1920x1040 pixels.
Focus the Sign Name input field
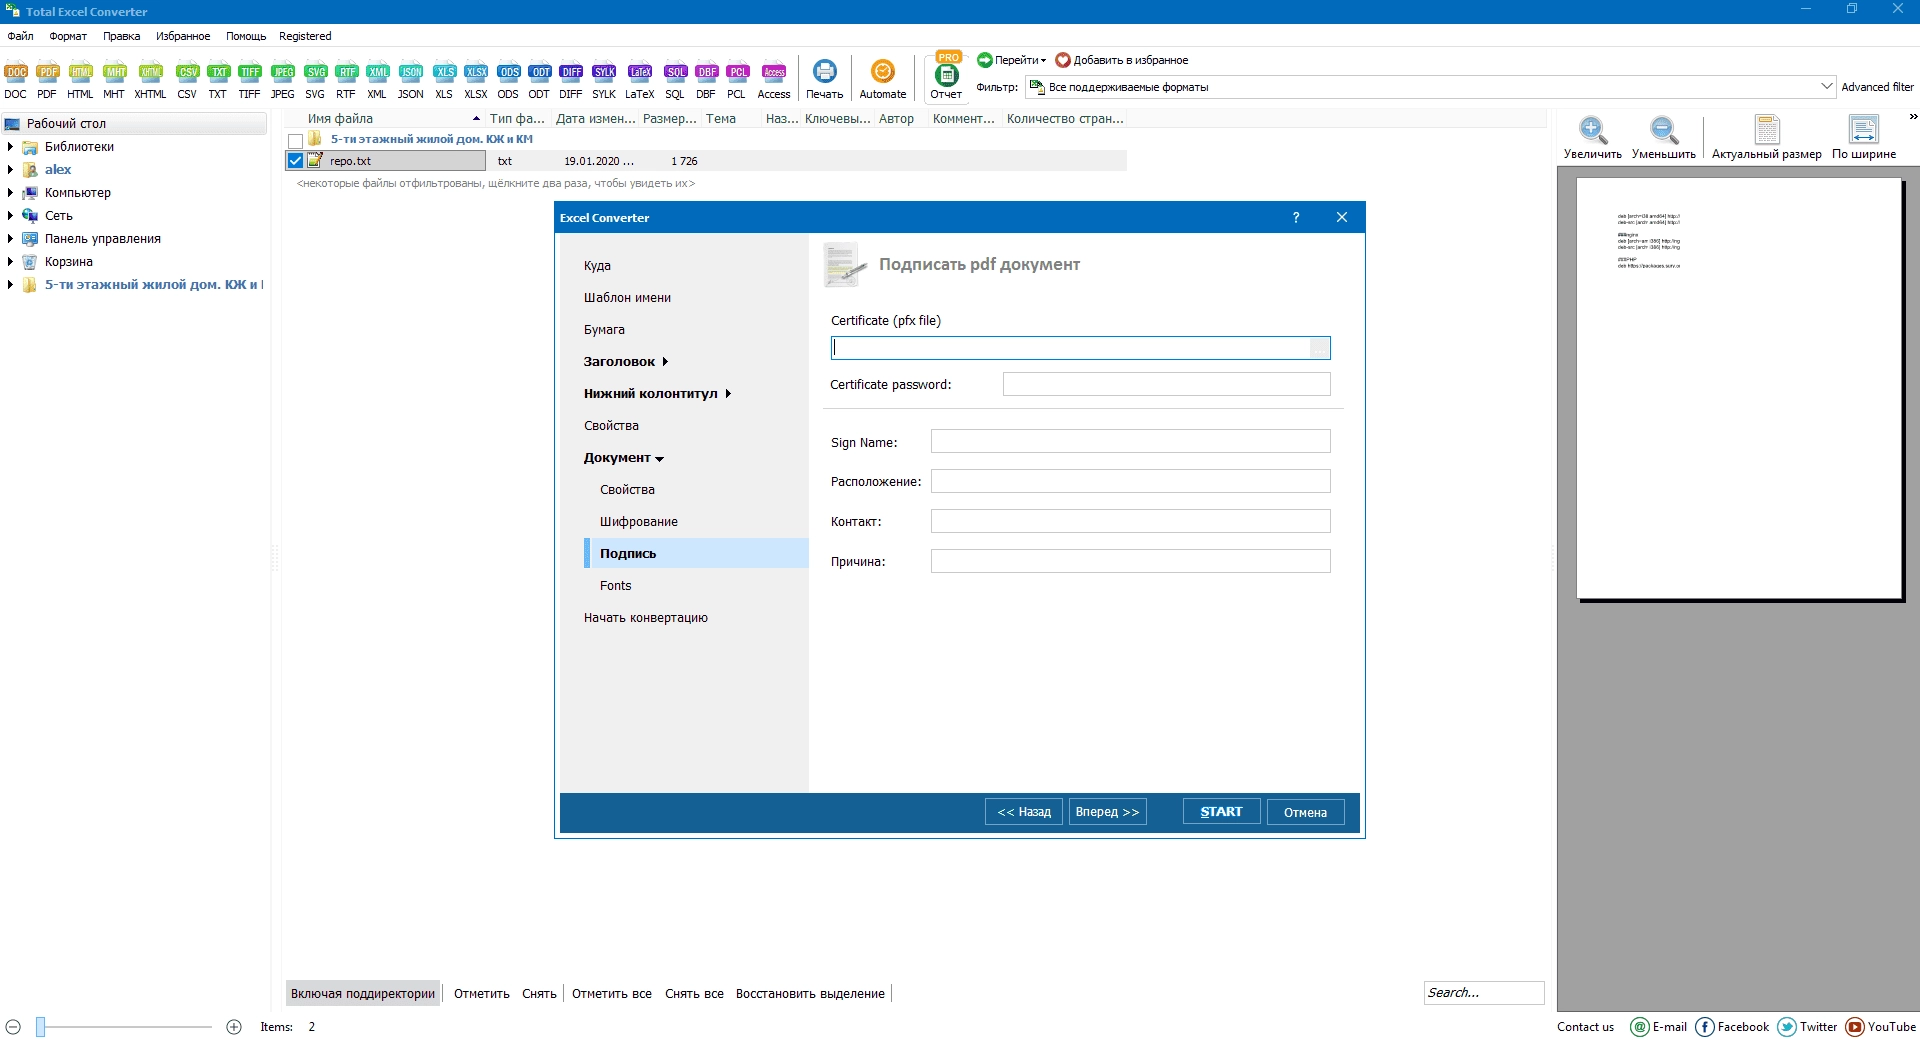pos(1131,441)
